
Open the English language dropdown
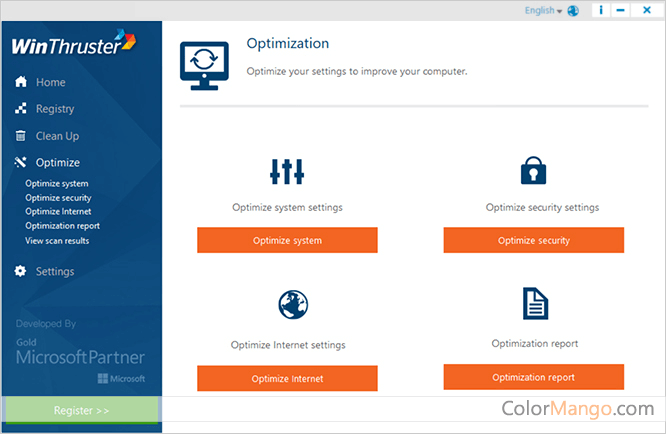[x=543, y=11]
